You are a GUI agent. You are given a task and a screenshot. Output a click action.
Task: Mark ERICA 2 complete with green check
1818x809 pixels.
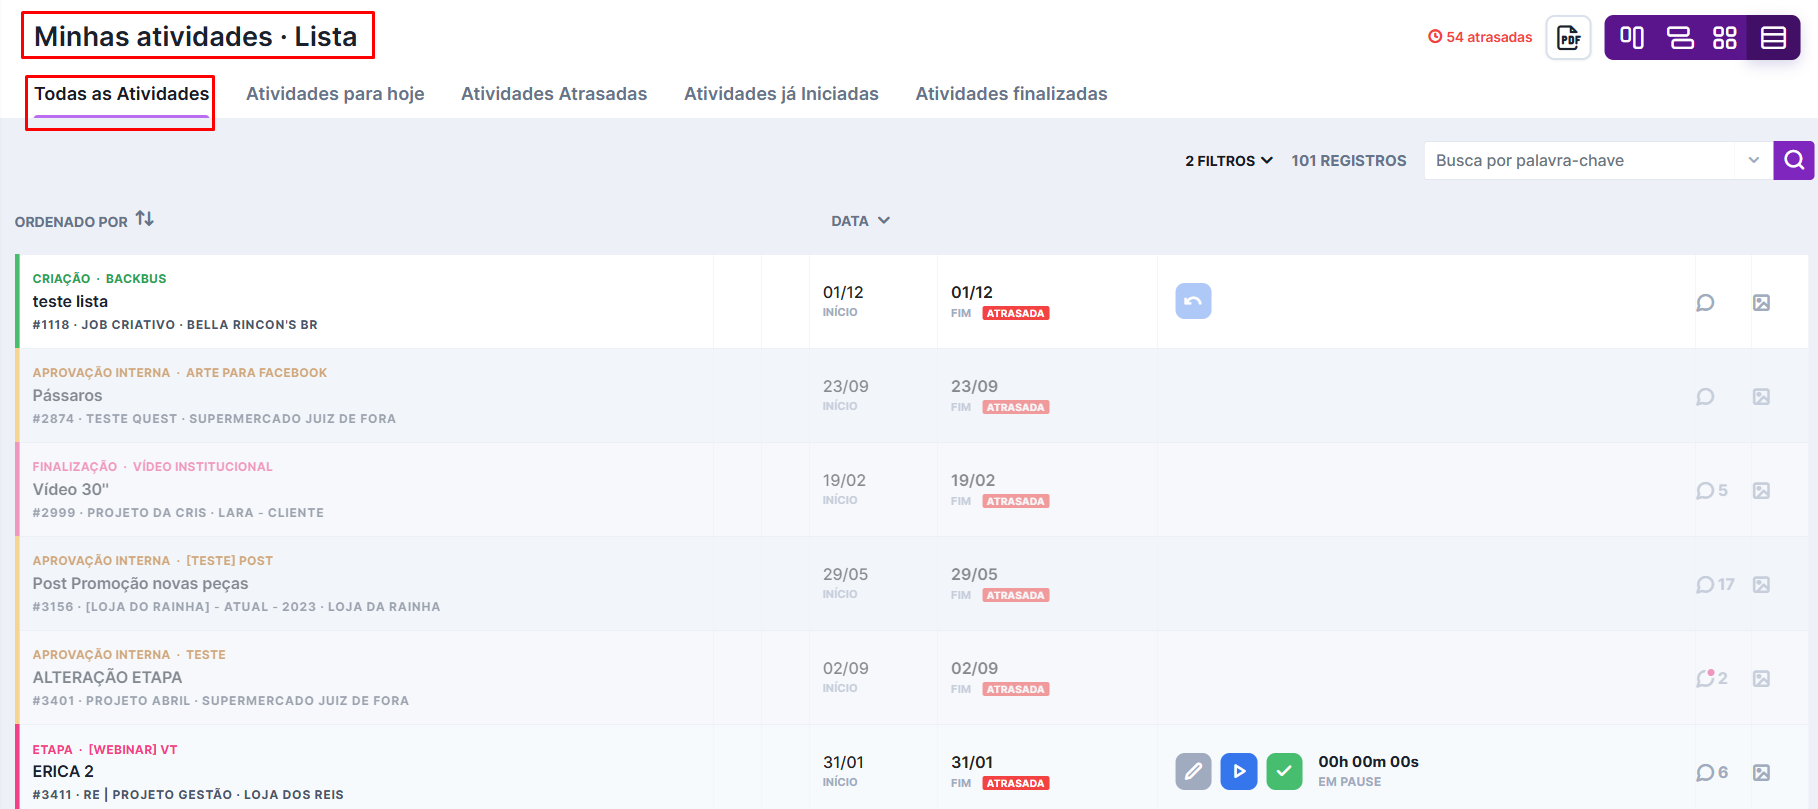[1284, 771]
